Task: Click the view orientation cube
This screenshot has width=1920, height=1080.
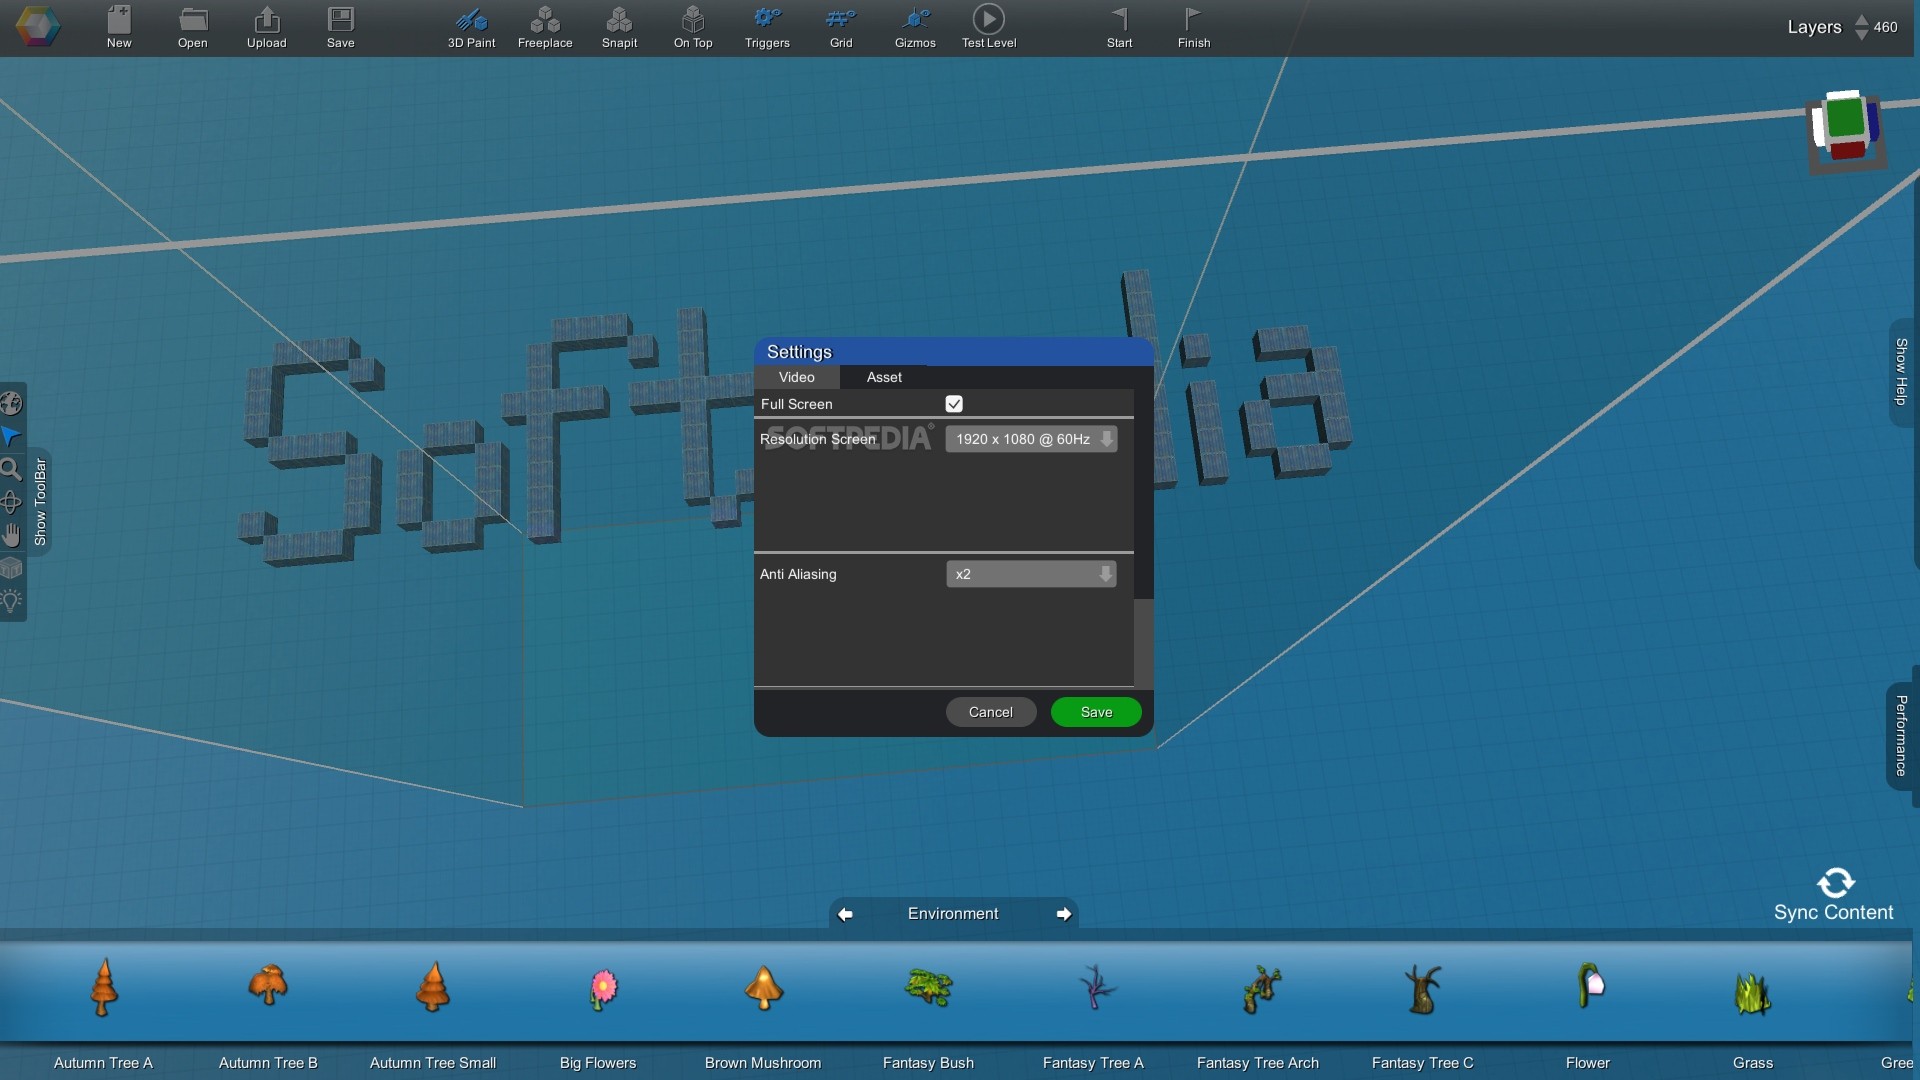Action: coord(1845,130)
